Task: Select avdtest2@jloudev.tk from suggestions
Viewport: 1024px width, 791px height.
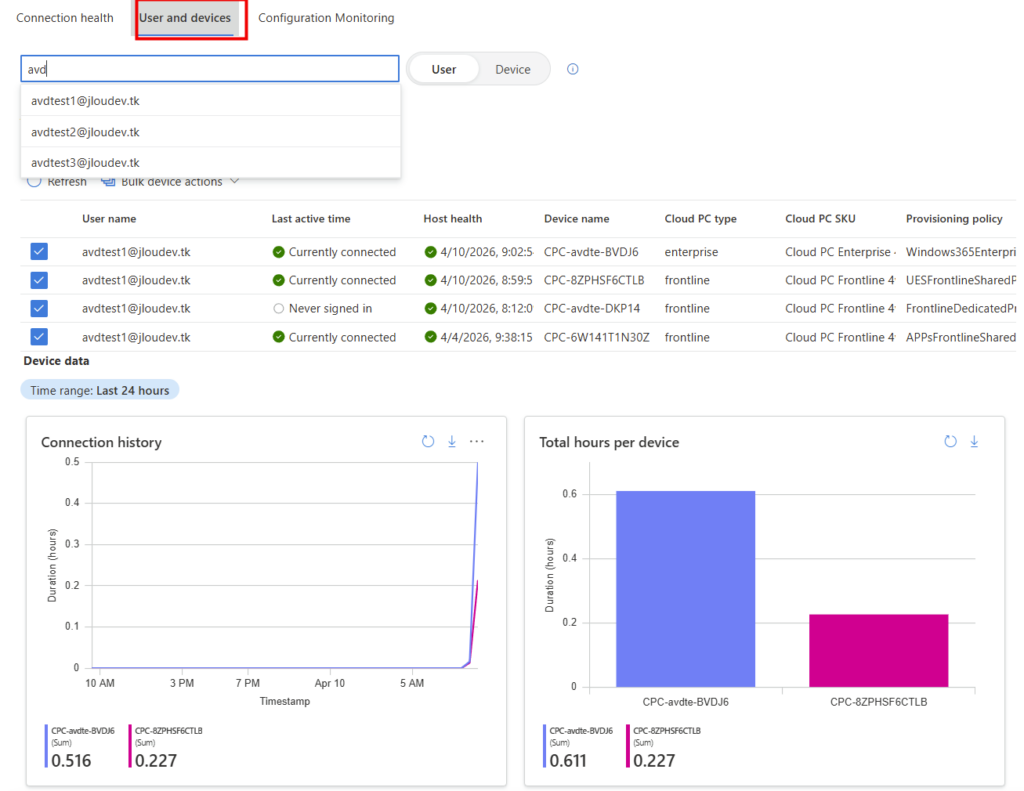Action: click(x=85, y=132)
